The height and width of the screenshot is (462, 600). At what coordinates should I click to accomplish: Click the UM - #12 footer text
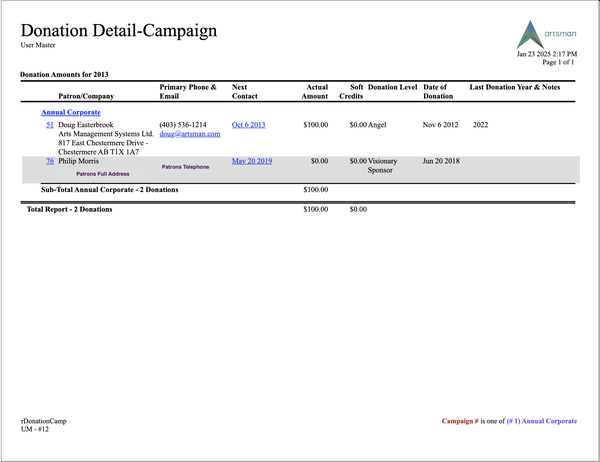pyautogui.click(x=35, y=429)
